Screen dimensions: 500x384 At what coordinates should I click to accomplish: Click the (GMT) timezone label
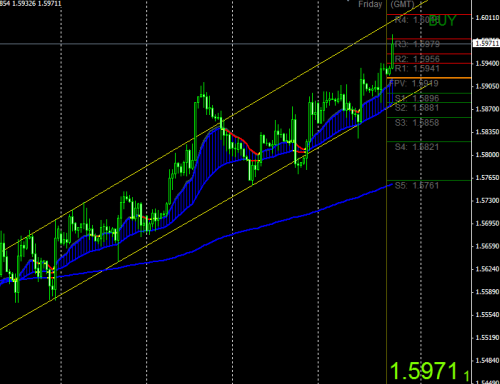click(x=402, y=4)
